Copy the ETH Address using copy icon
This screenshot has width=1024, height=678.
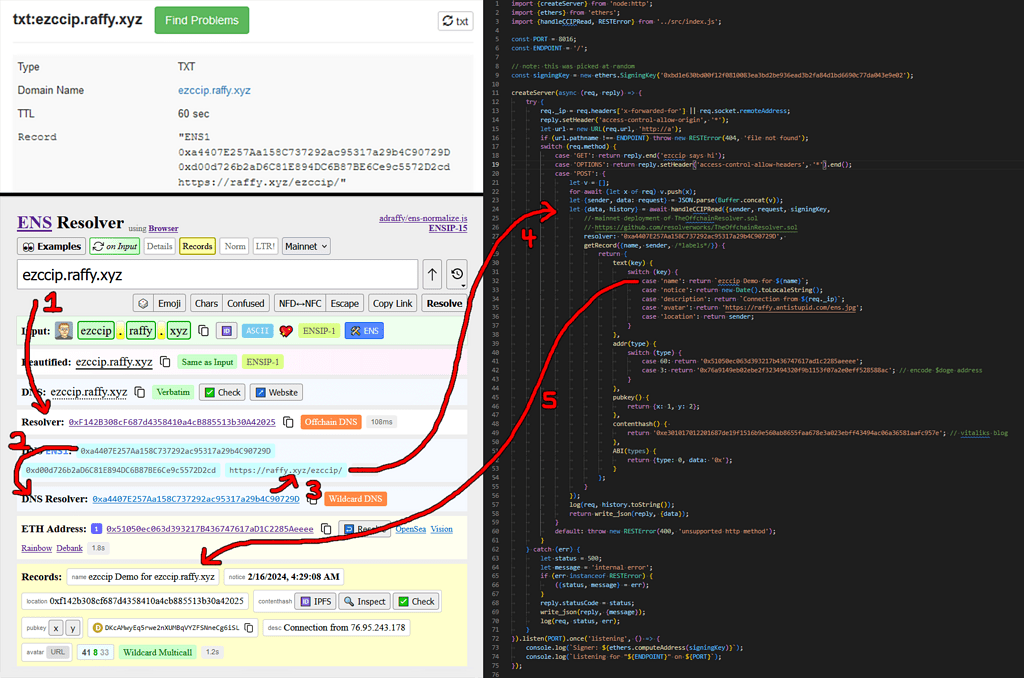[326, 529]
